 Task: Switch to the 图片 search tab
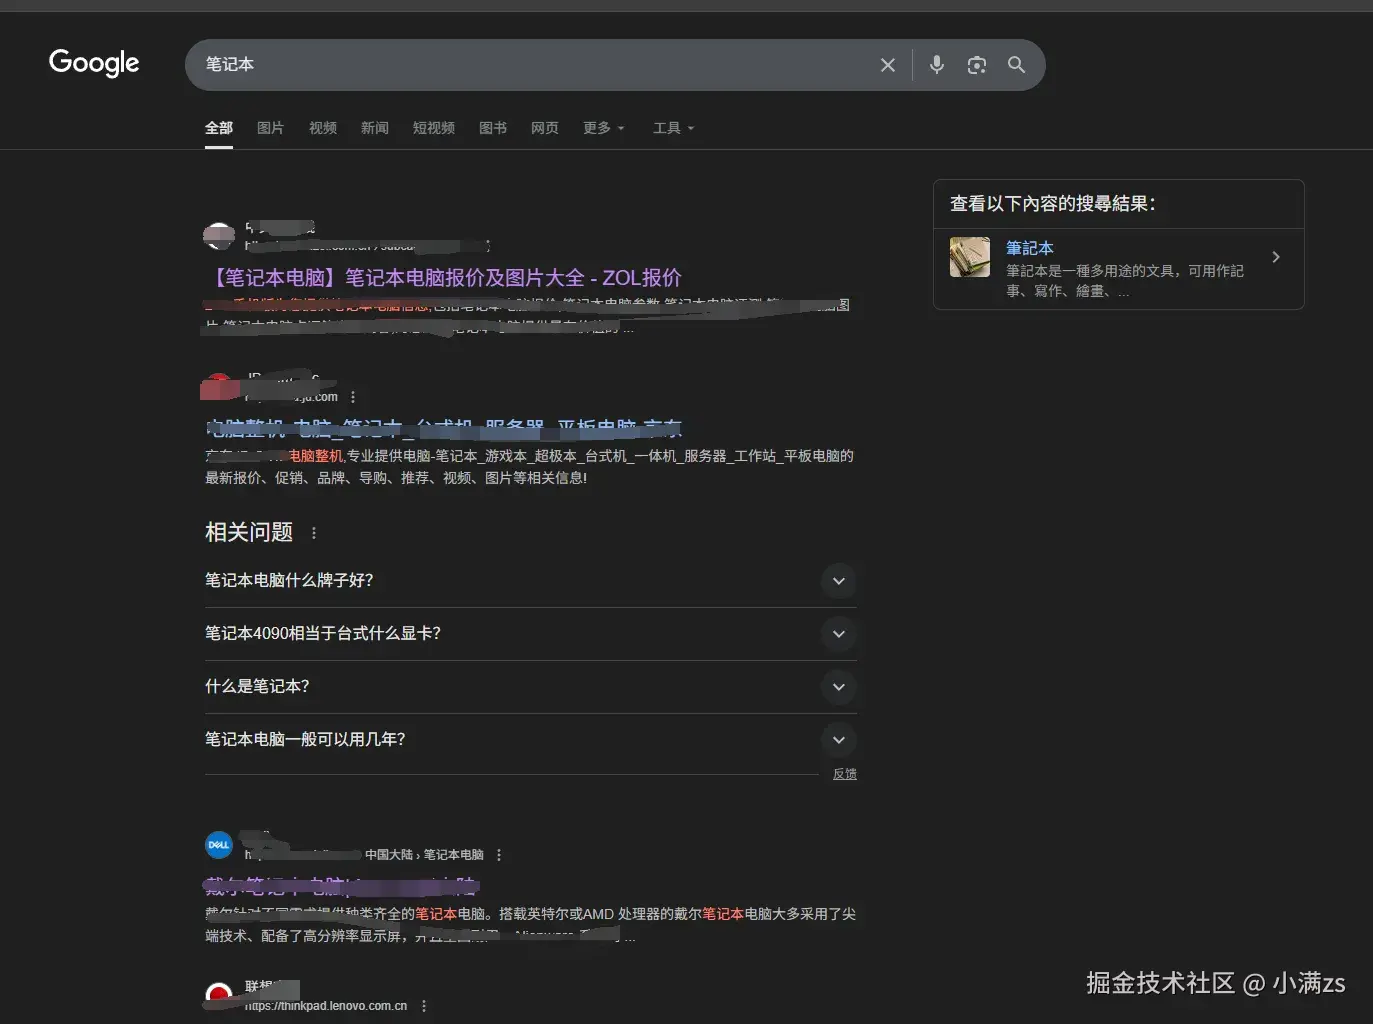point(270,128)
